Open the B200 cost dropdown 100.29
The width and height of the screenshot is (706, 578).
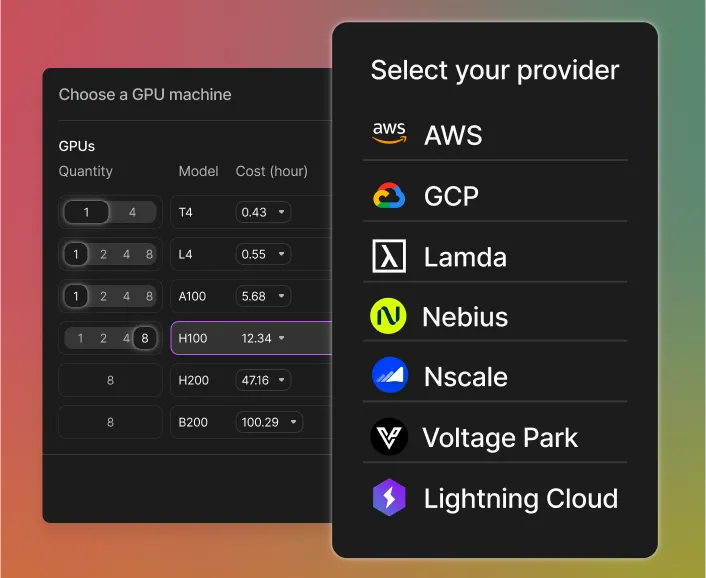pos(269,422)
